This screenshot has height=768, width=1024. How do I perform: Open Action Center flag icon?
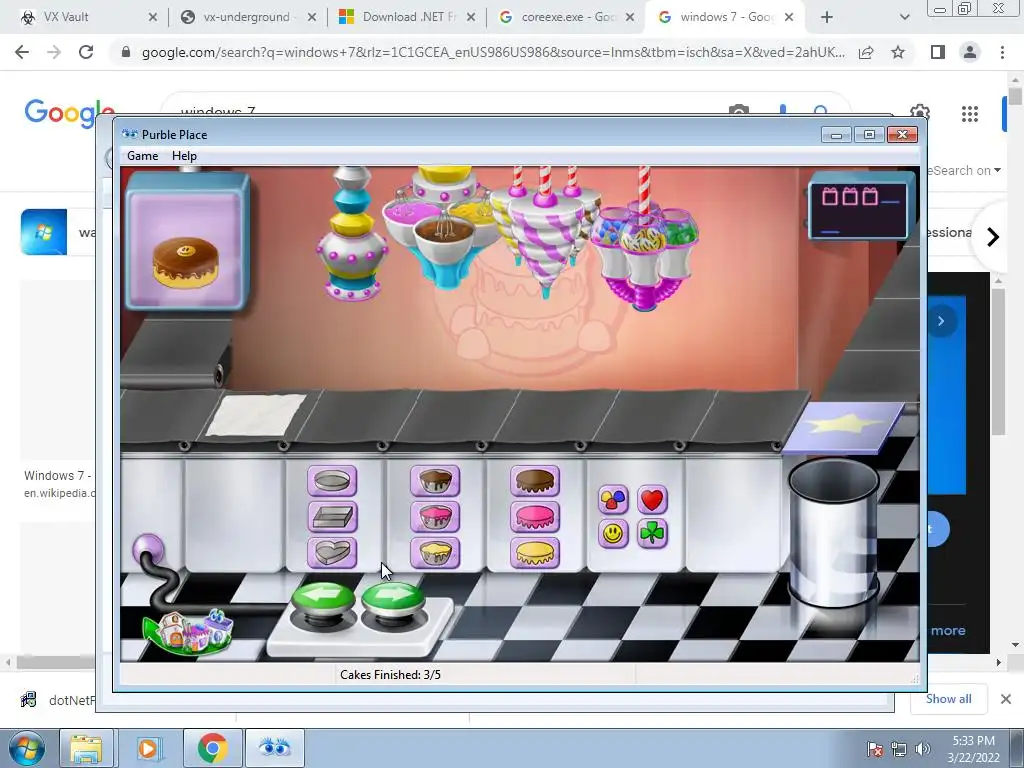[x=875, y=748]
